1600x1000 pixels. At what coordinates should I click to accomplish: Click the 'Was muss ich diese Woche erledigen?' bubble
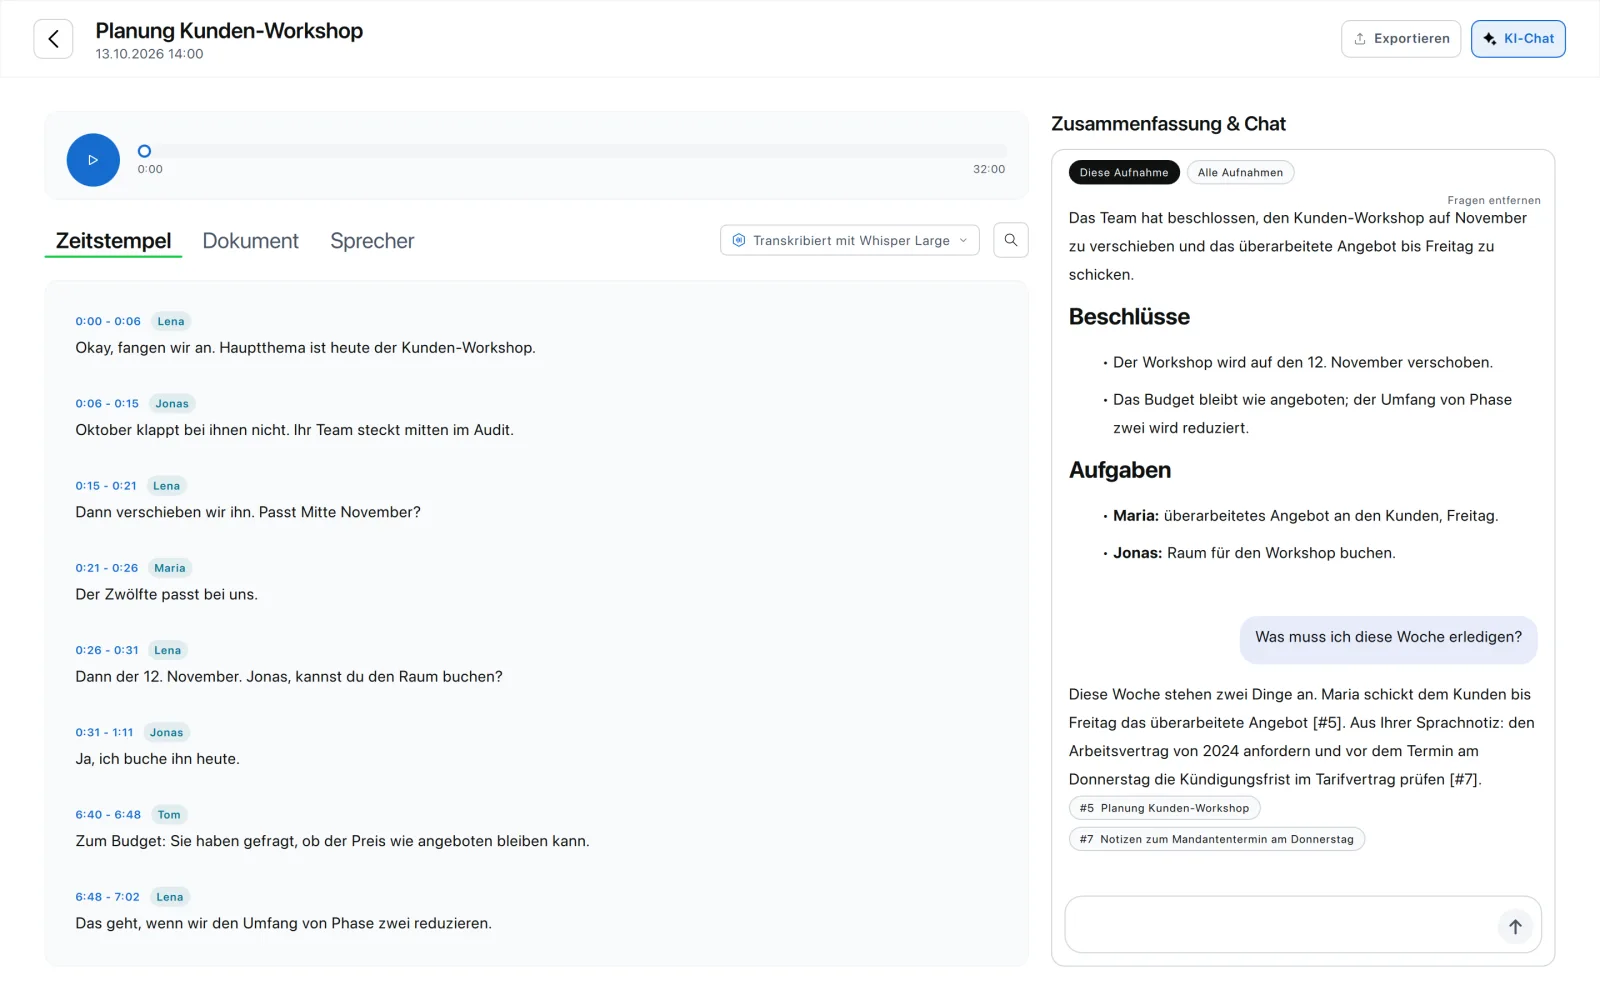1388,638
